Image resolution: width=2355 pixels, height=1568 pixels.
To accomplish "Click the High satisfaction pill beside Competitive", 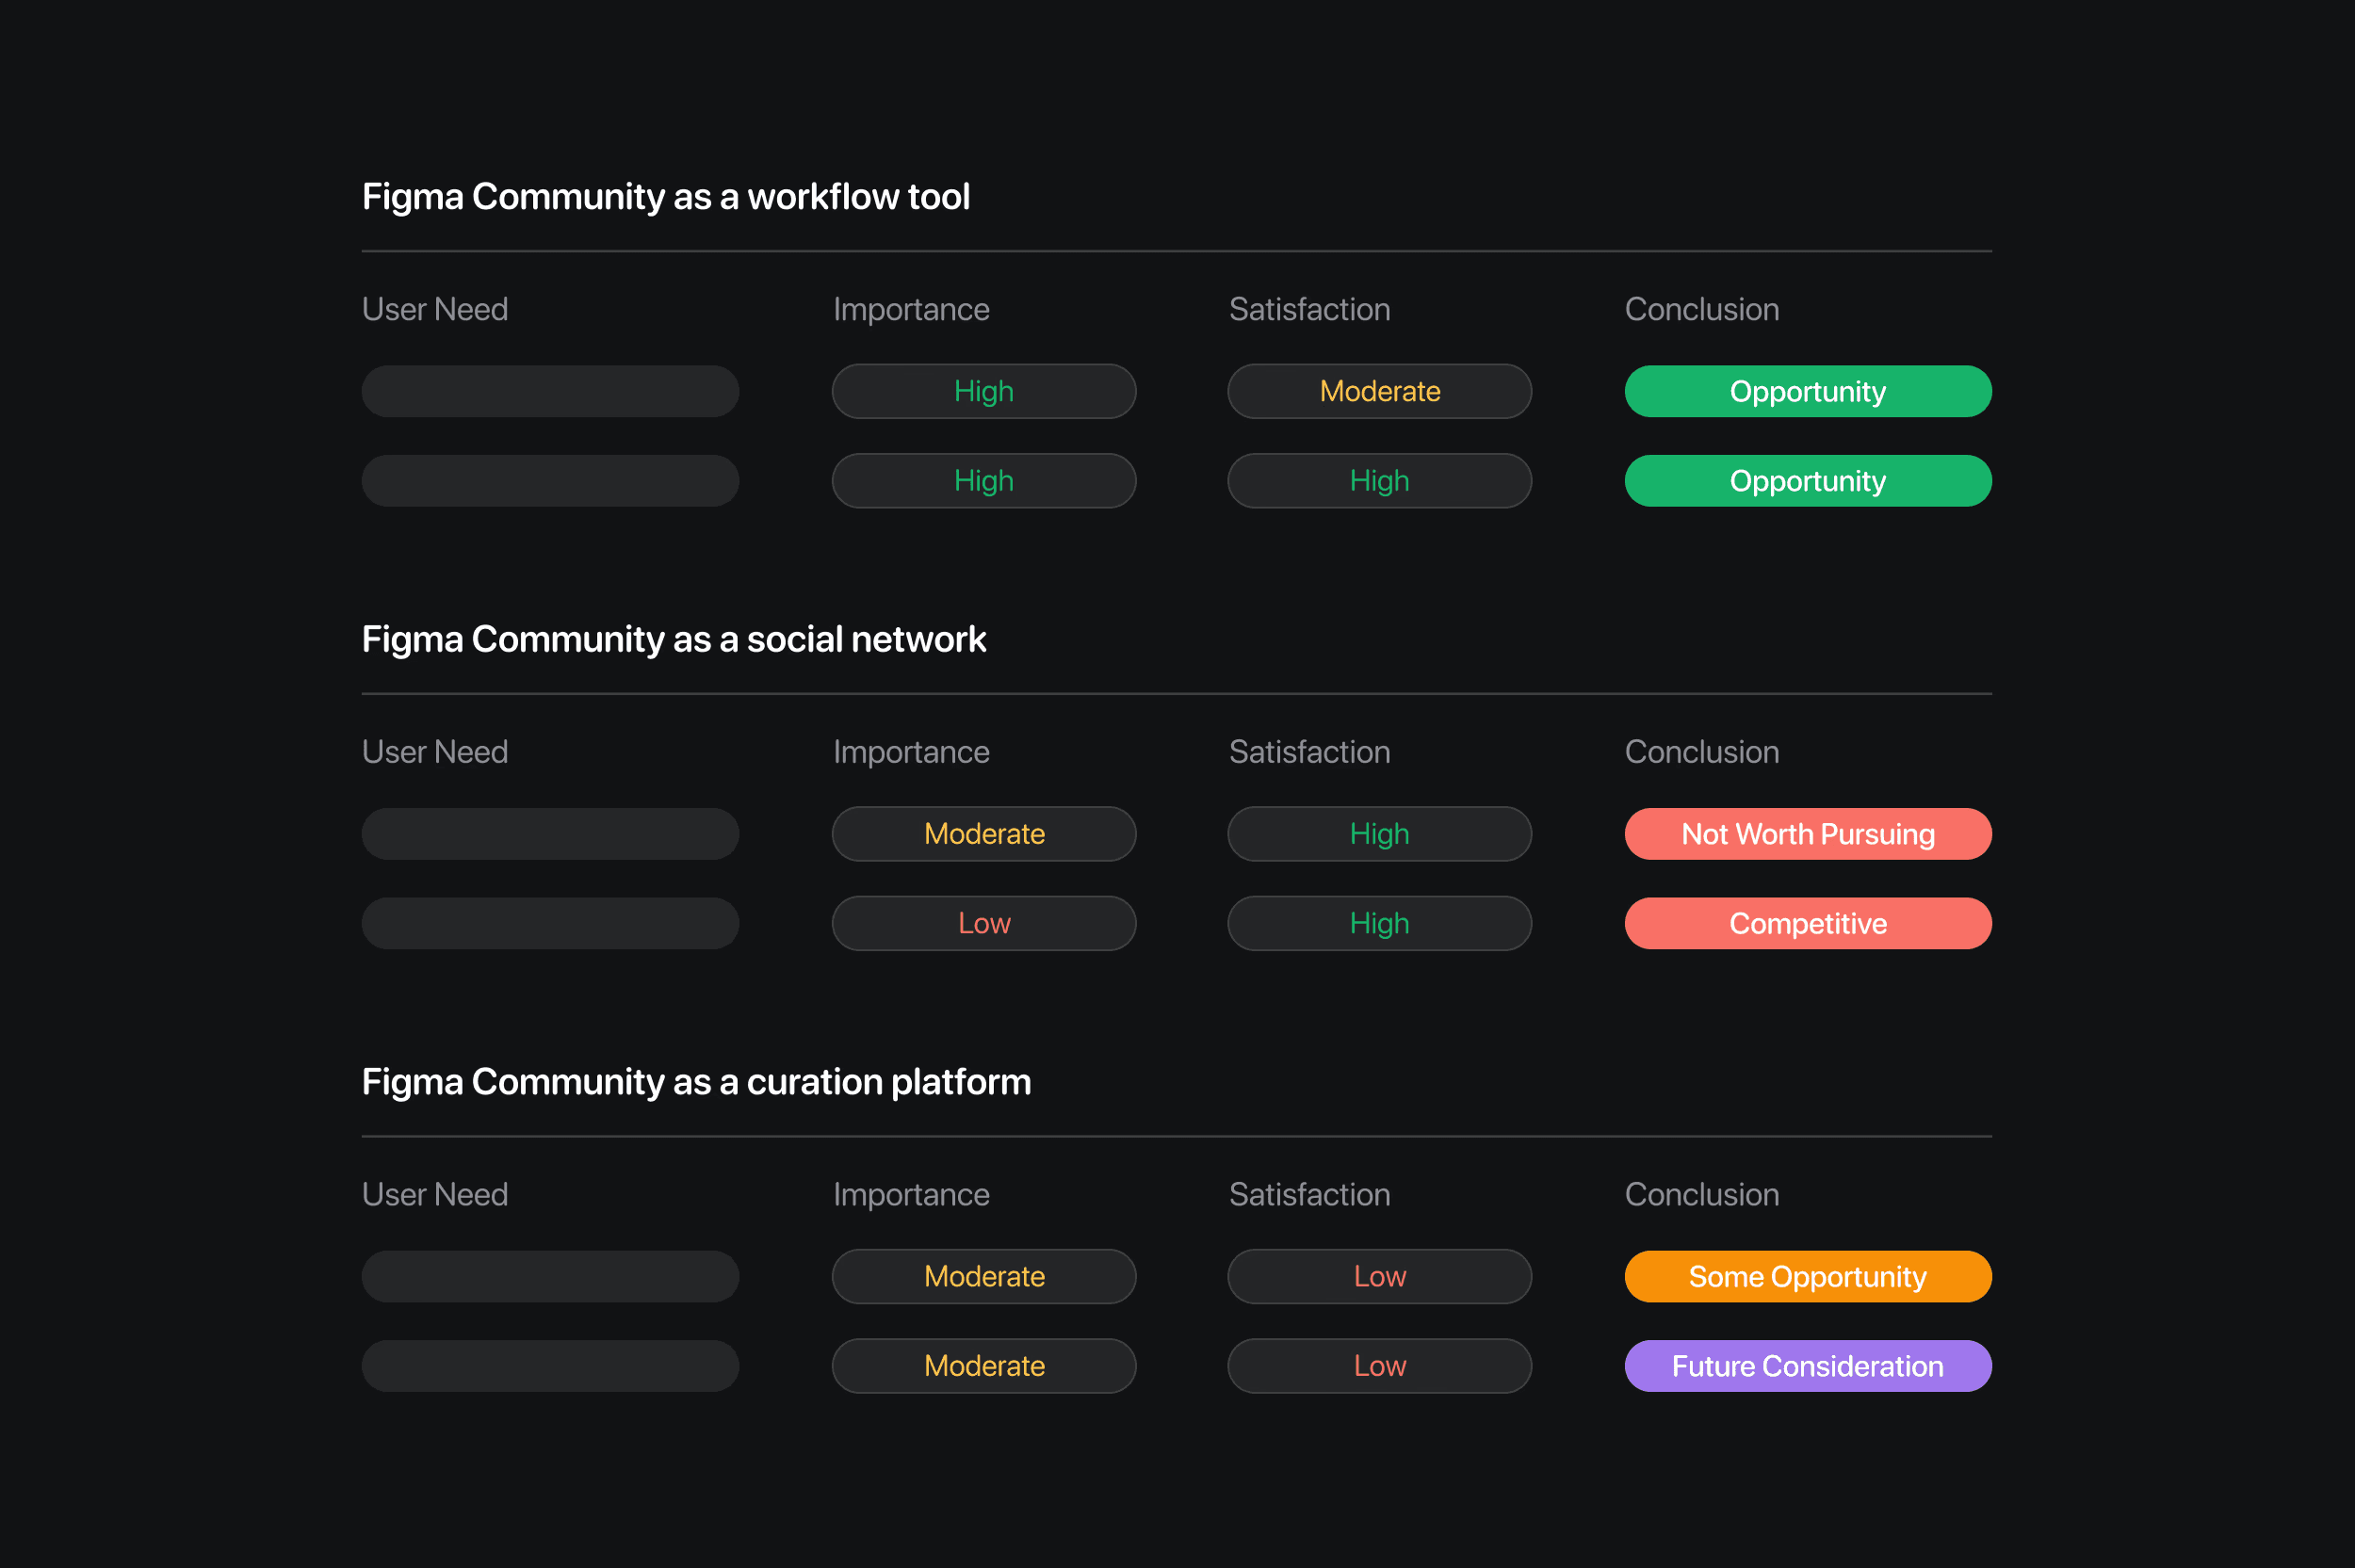I will coord(1379,923).
